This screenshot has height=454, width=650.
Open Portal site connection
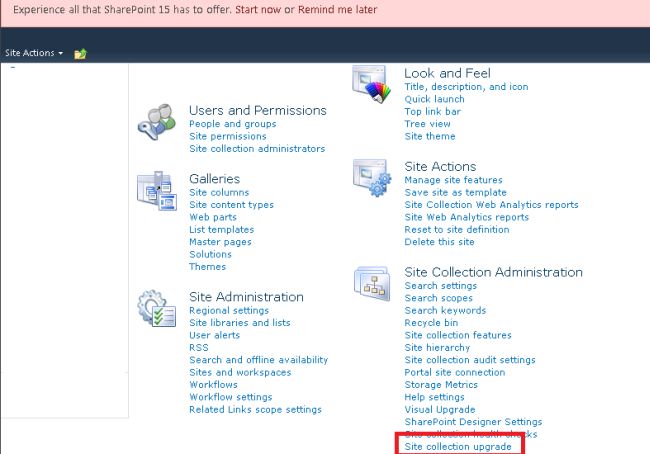point(455,372)
